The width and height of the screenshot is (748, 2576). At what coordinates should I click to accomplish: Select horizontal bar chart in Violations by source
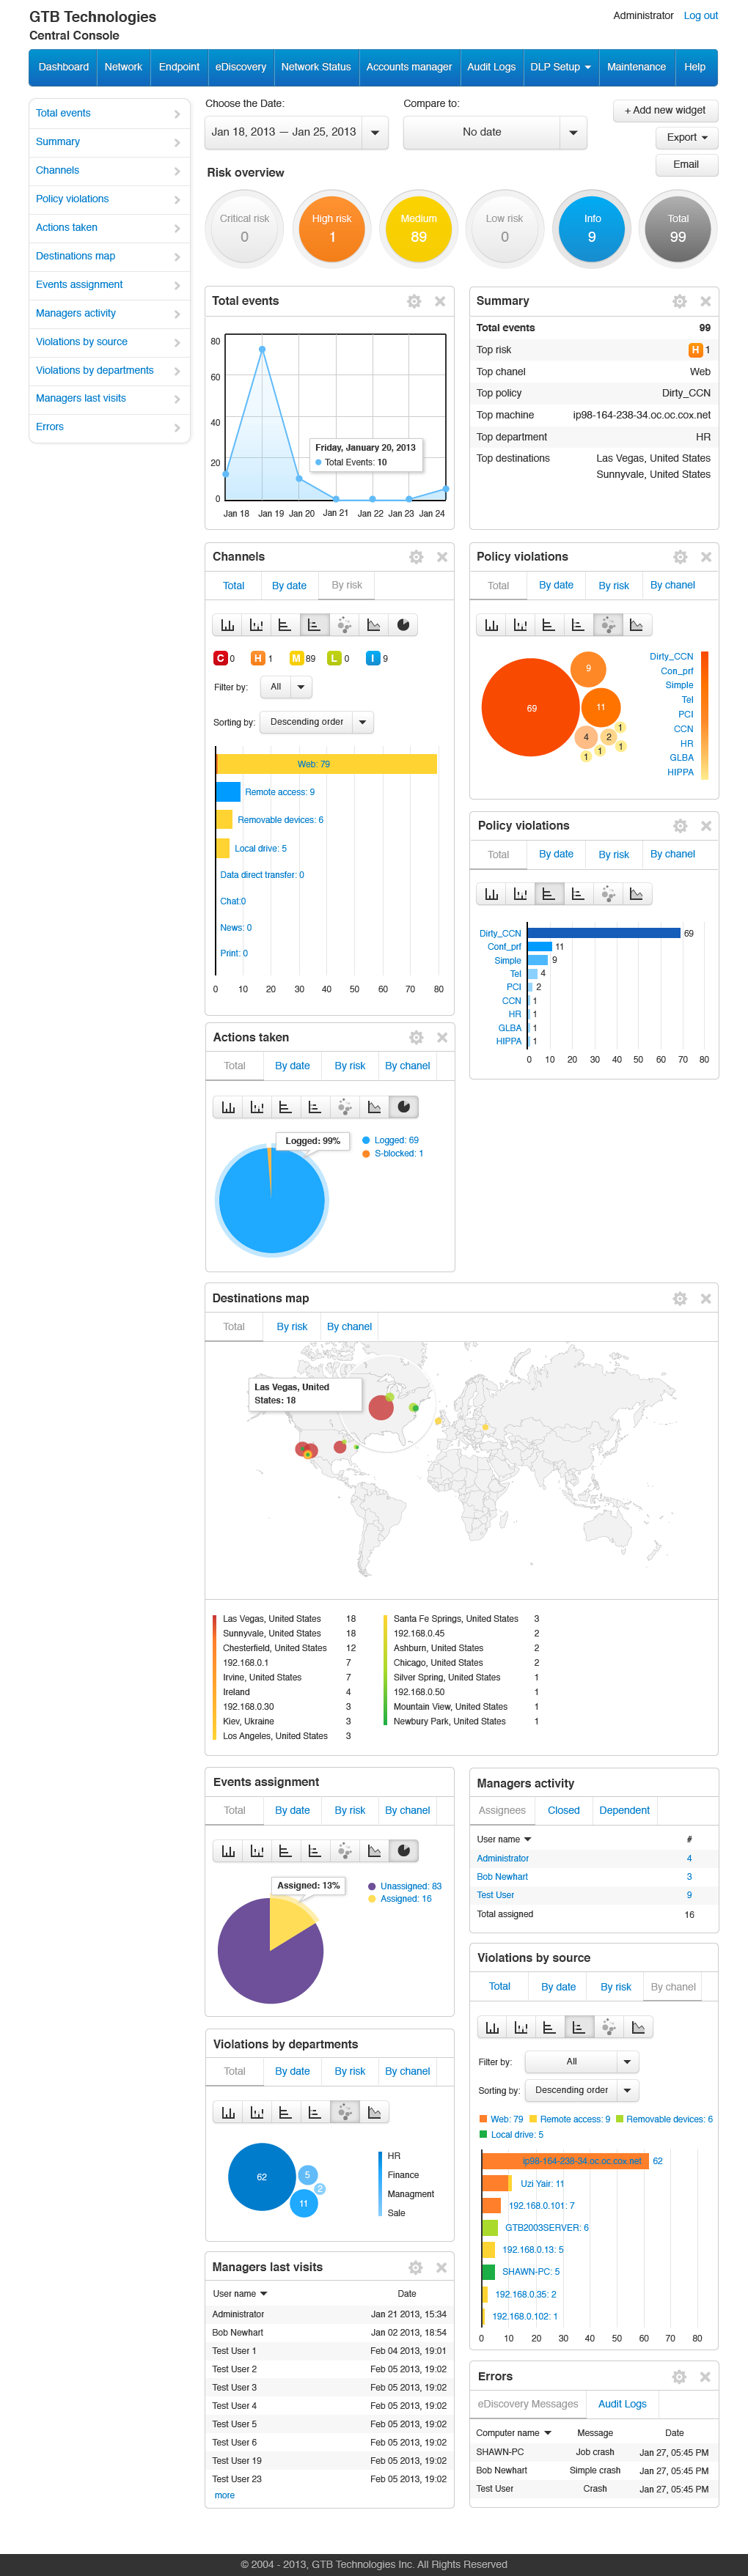click(x=549, y=2027)
